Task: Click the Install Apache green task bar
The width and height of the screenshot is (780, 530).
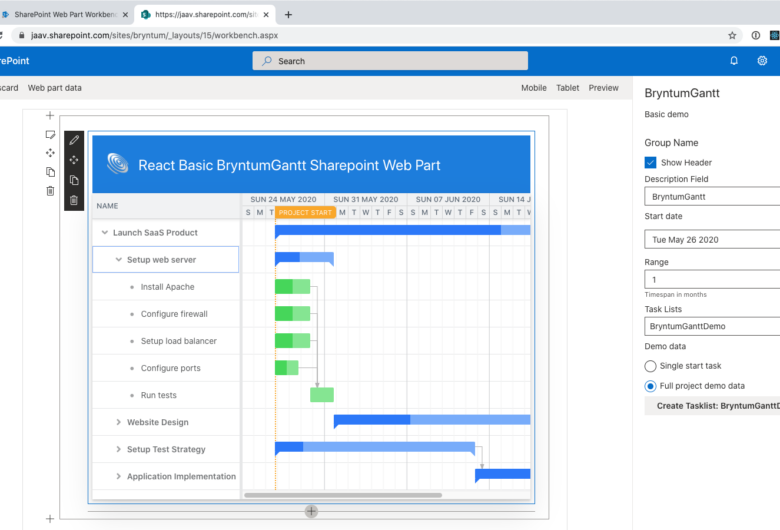Action: (x=292, y=287)
